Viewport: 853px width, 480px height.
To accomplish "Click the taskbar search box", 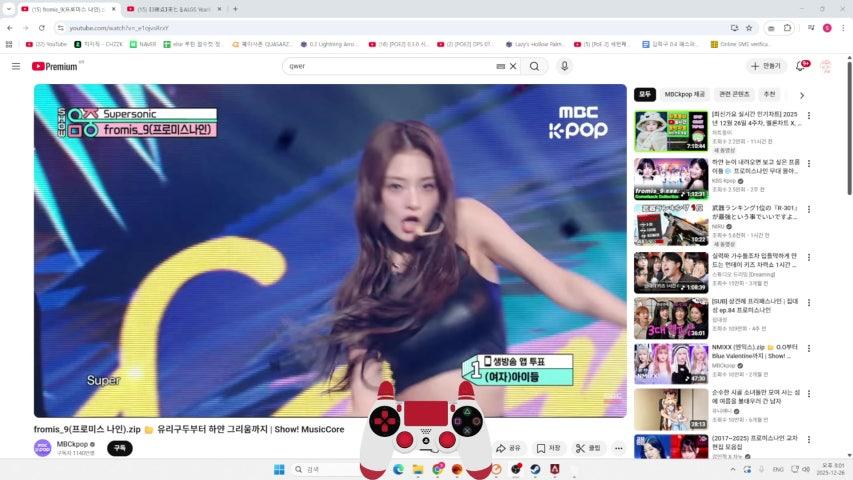I will coord(326,469).
